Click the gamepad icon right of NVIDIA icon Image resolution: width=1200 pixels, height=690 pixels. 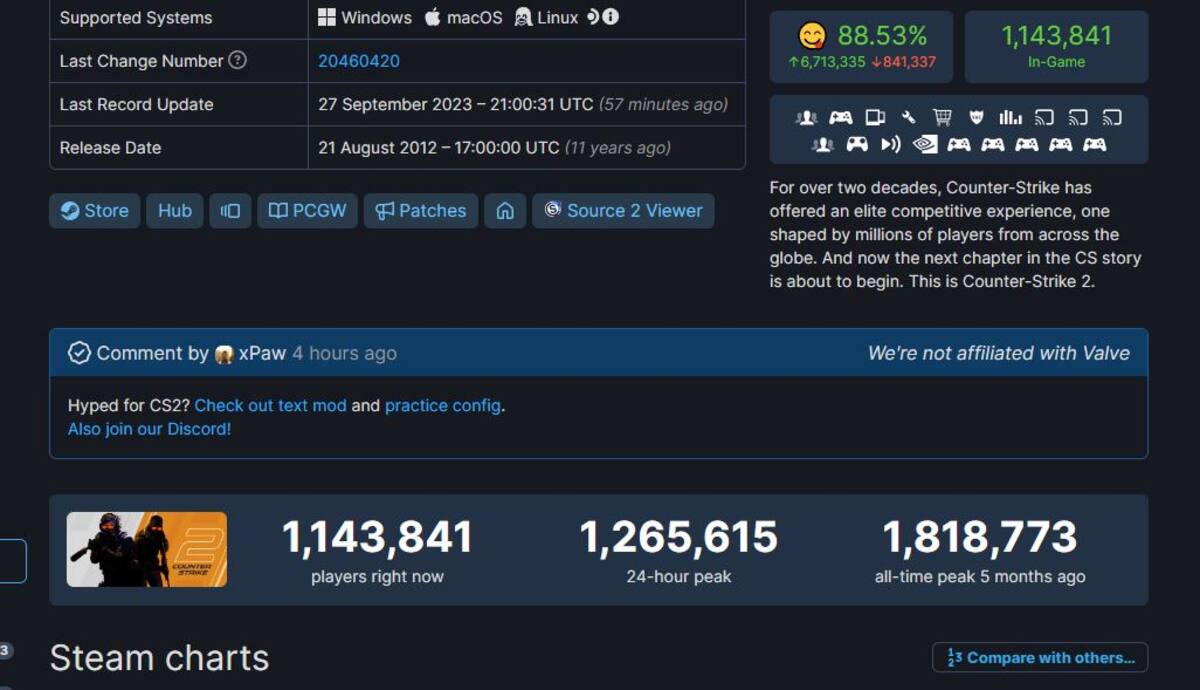(959, 145)
